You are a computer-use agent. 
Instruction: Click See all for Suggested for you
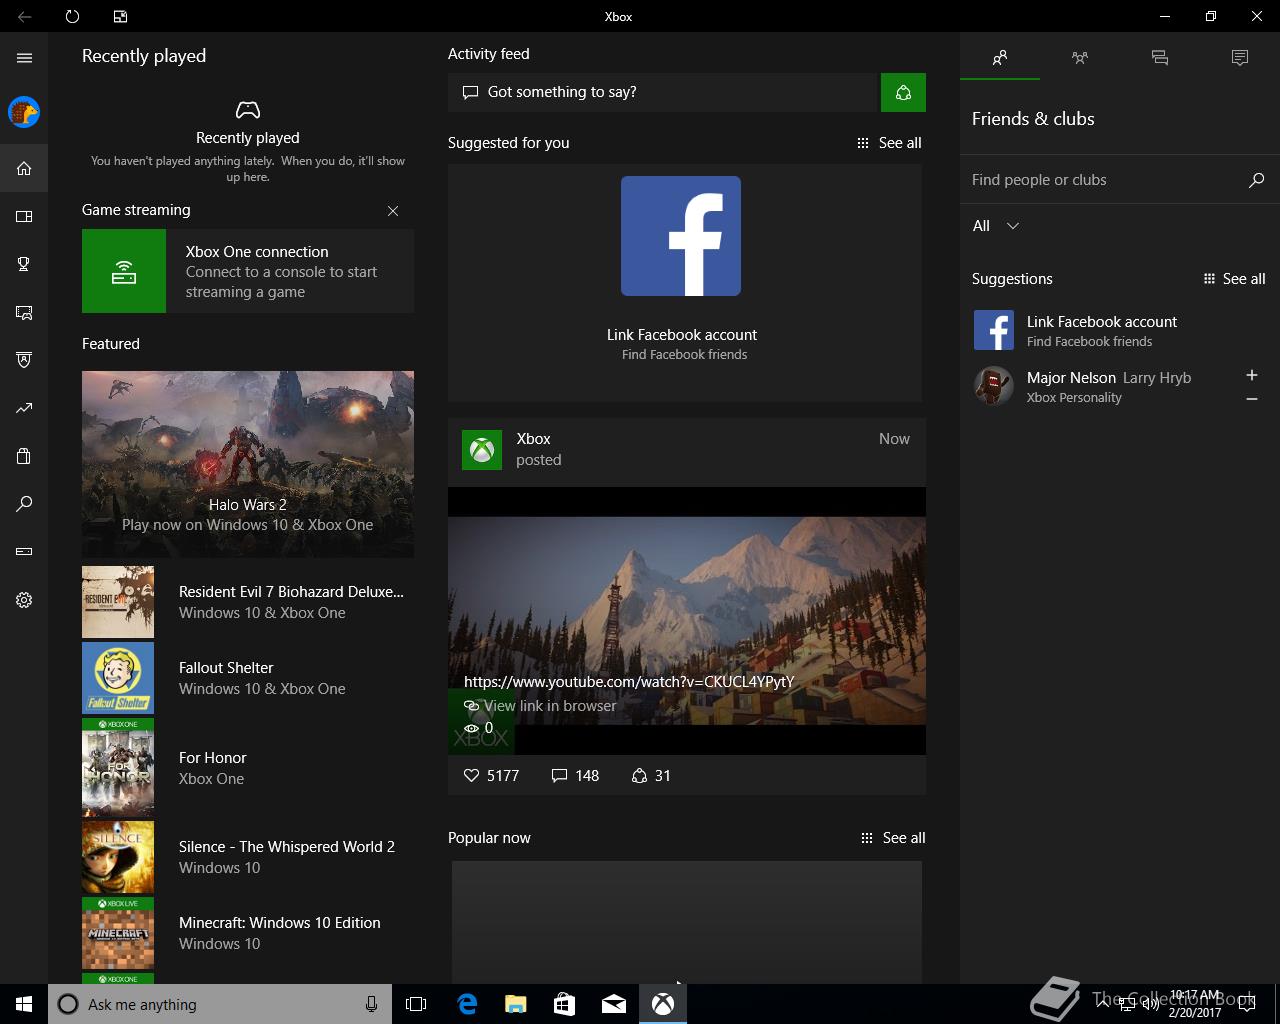(890, 143)
